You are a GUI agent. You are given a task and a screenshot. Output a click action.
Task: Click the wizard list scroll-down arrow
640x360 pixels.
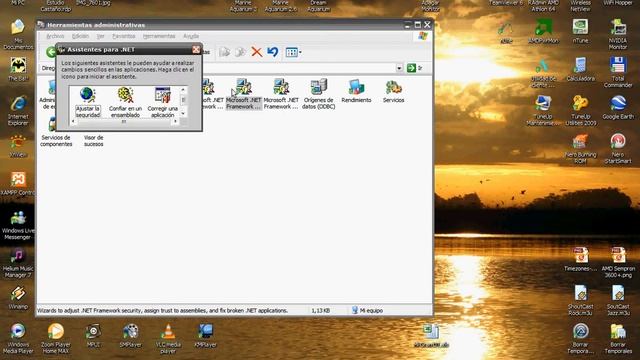tap(183, 114)
